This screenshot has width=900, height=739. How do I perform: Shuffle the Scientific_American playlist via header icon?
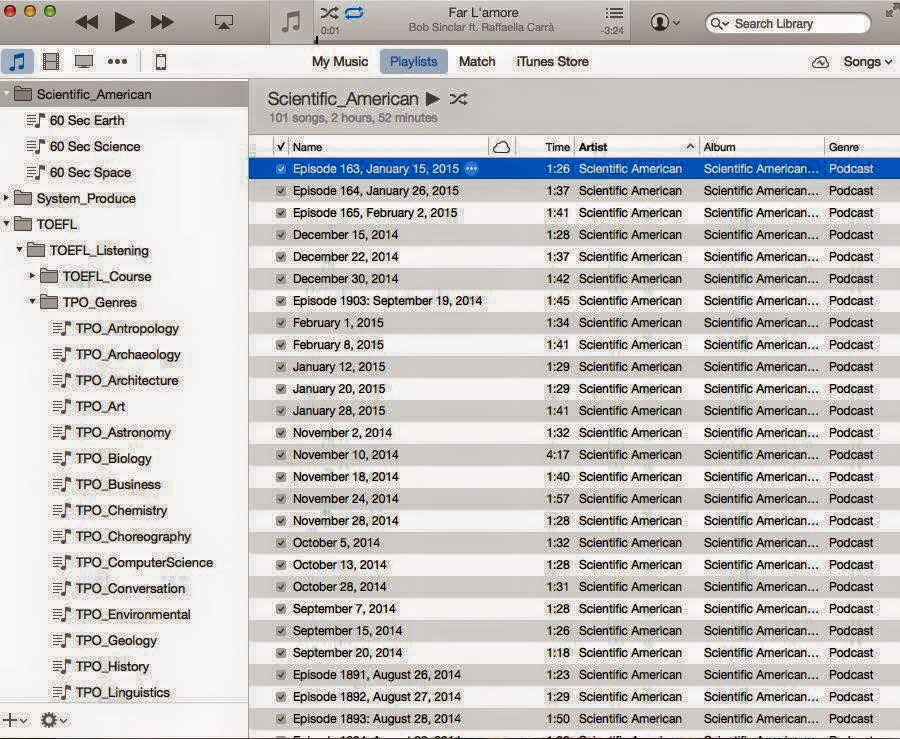pyautogui.click(x=458, y=99)
